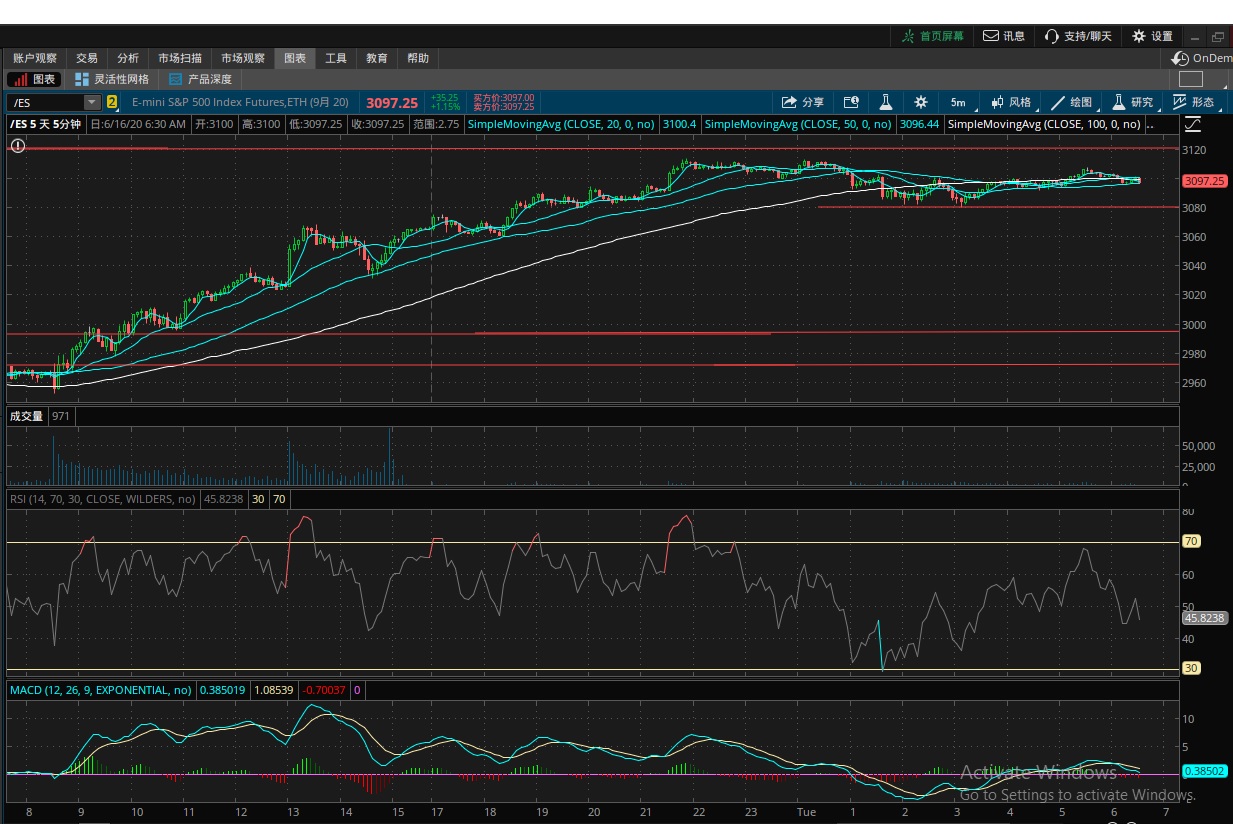
Task: Click +35.25 net change value
Action: (445, 98)
